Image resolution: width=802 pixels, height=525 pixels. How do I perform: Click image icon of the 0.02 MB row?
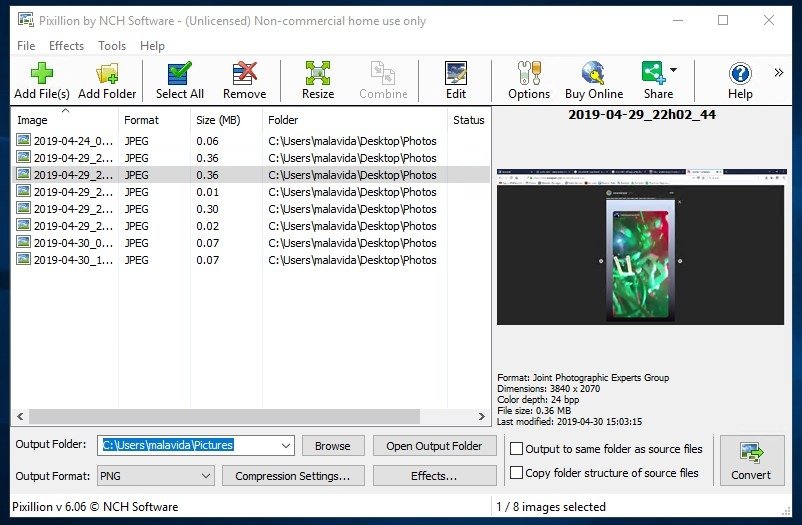click(23, 225)
